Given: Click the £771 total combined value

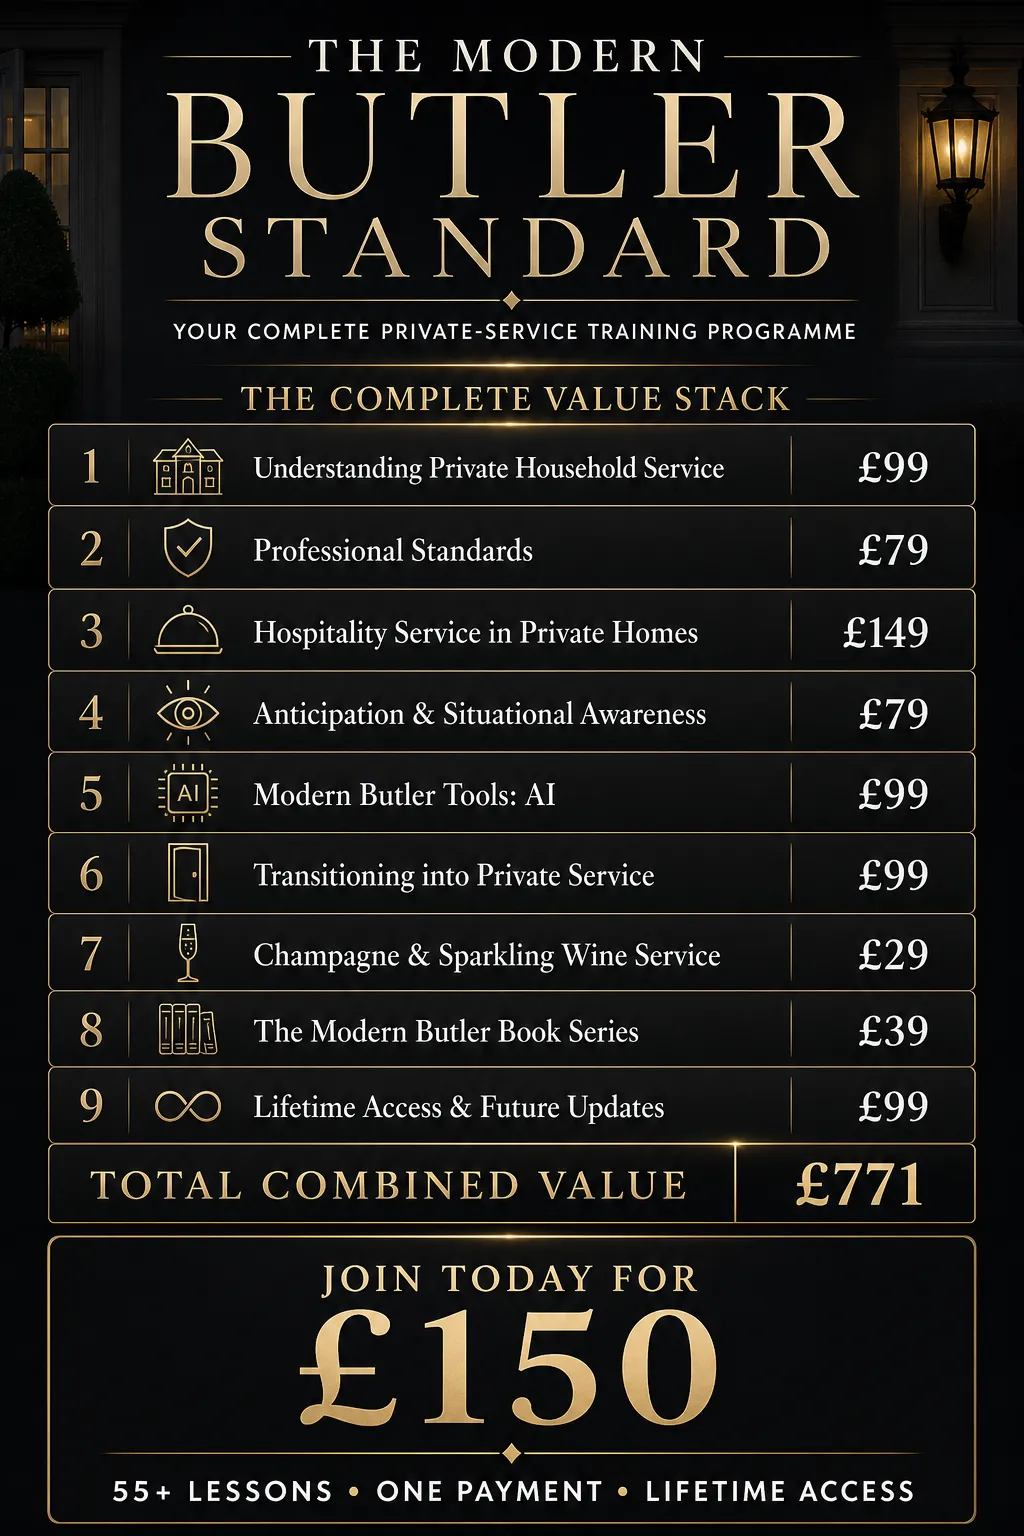Looking at the screenshot, I should point(858,1185).
